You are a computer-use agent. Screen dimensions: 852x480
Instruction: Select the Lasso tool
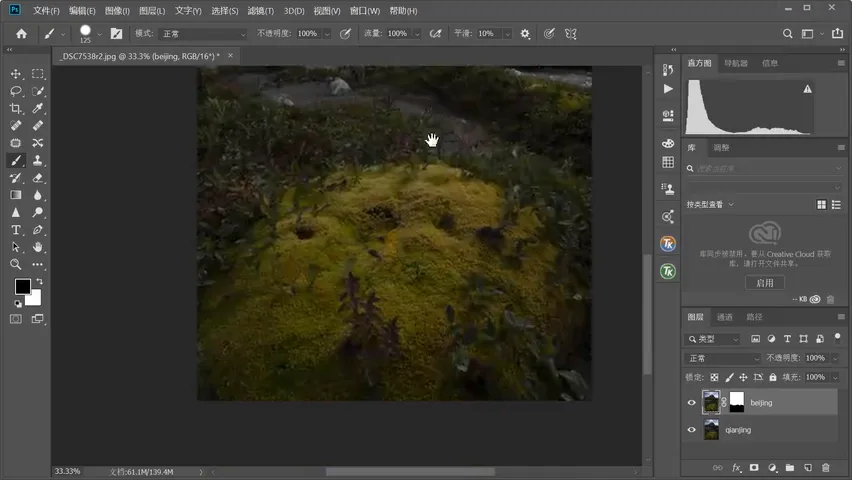(x=16, y=91)
